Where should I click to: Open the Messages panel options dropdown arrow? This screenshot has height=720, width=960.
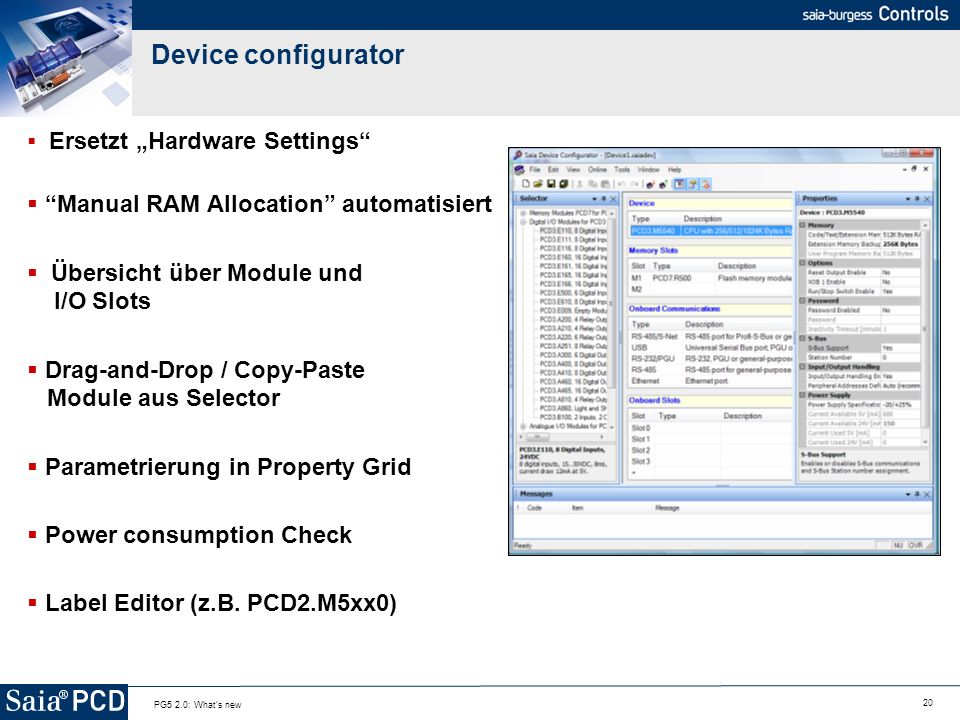point(908,494)
